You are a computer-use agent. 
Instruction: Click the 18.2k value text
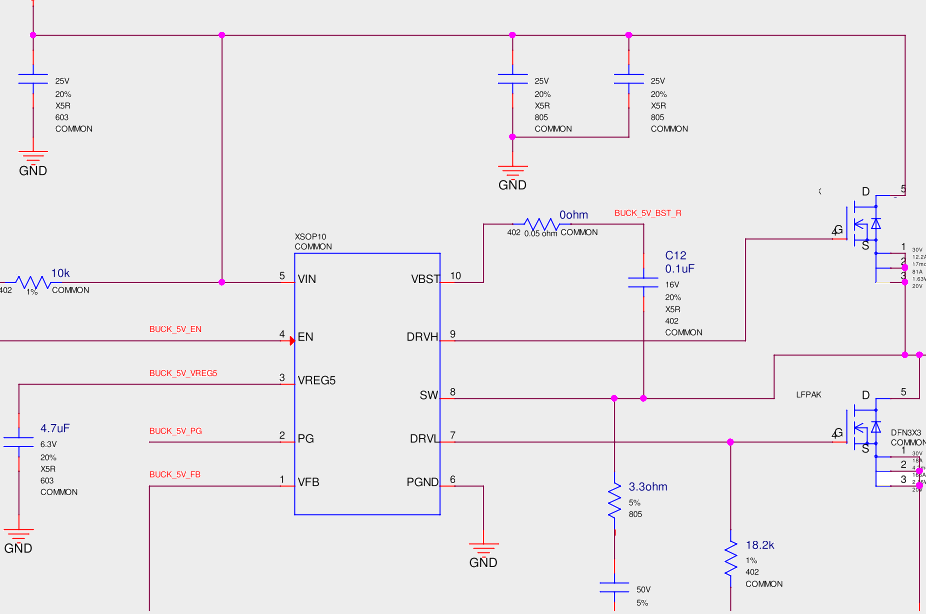coord(760,546)
